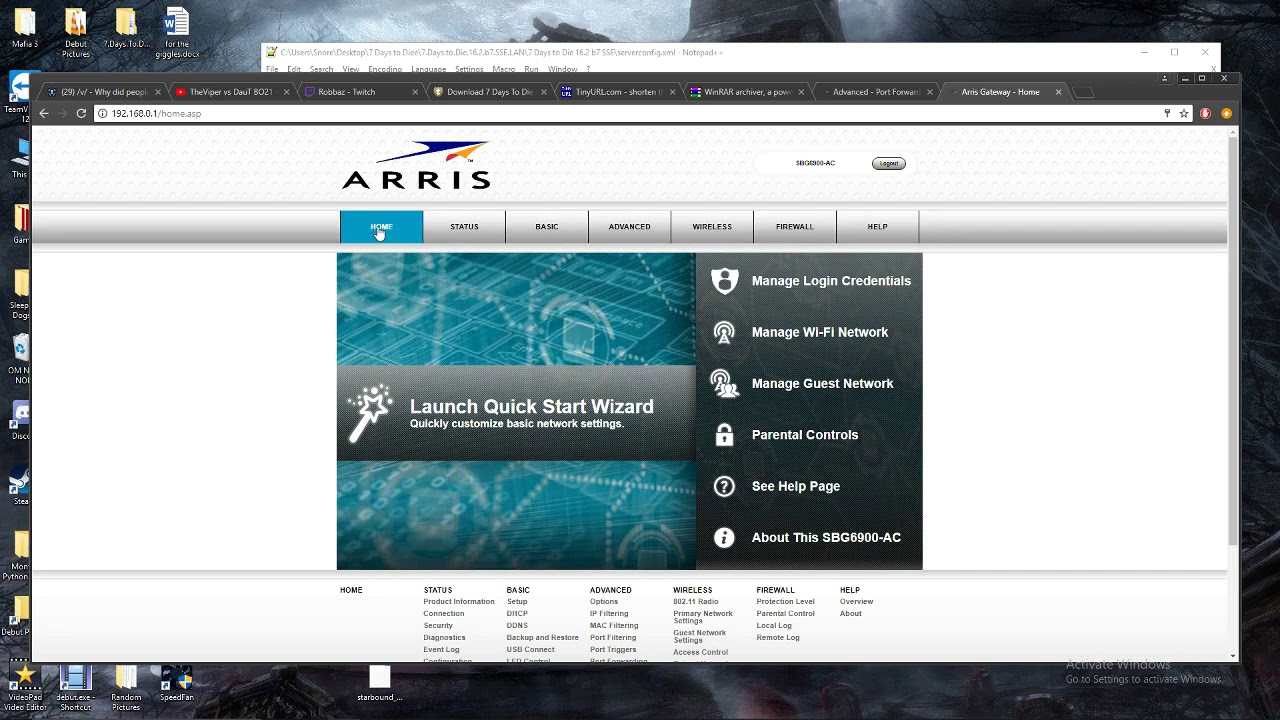Open the Manage Login Credentials shield icon

(724, 281)
